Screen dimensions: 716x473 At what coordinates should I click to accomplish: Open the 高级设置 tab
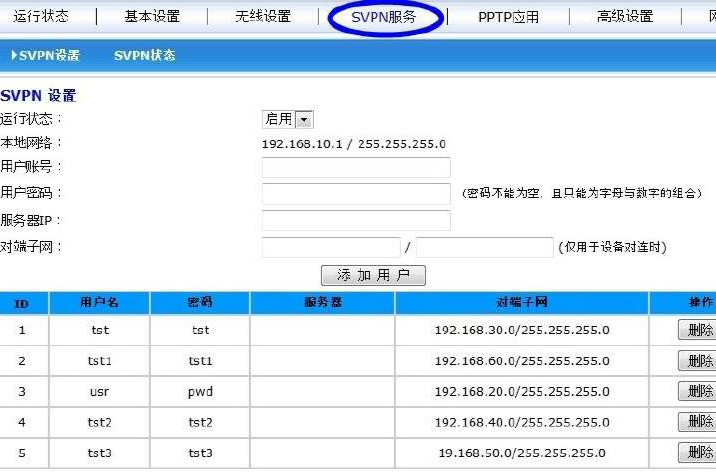(625, 16)
